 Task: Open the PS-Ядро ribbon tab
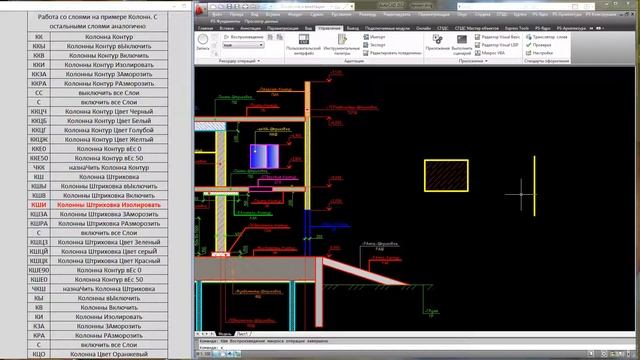click(x=542, y=28)
